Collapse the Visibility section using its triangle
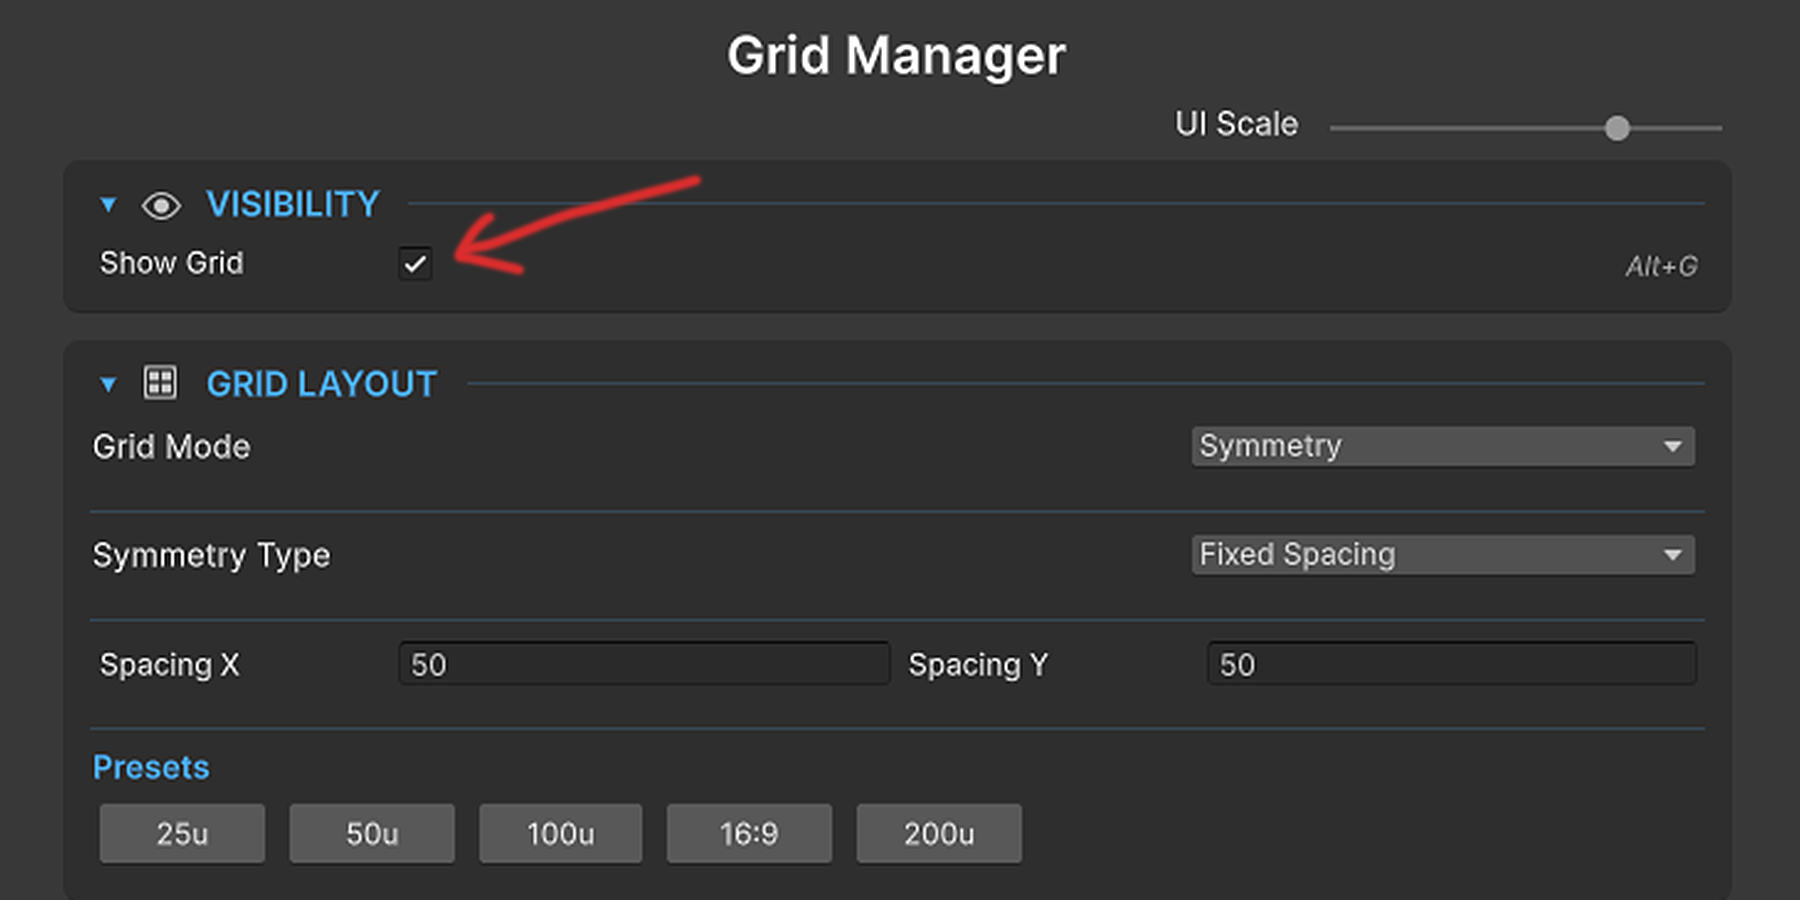The width and height of the screenshot is (1800, 900). tap(108, 205)
